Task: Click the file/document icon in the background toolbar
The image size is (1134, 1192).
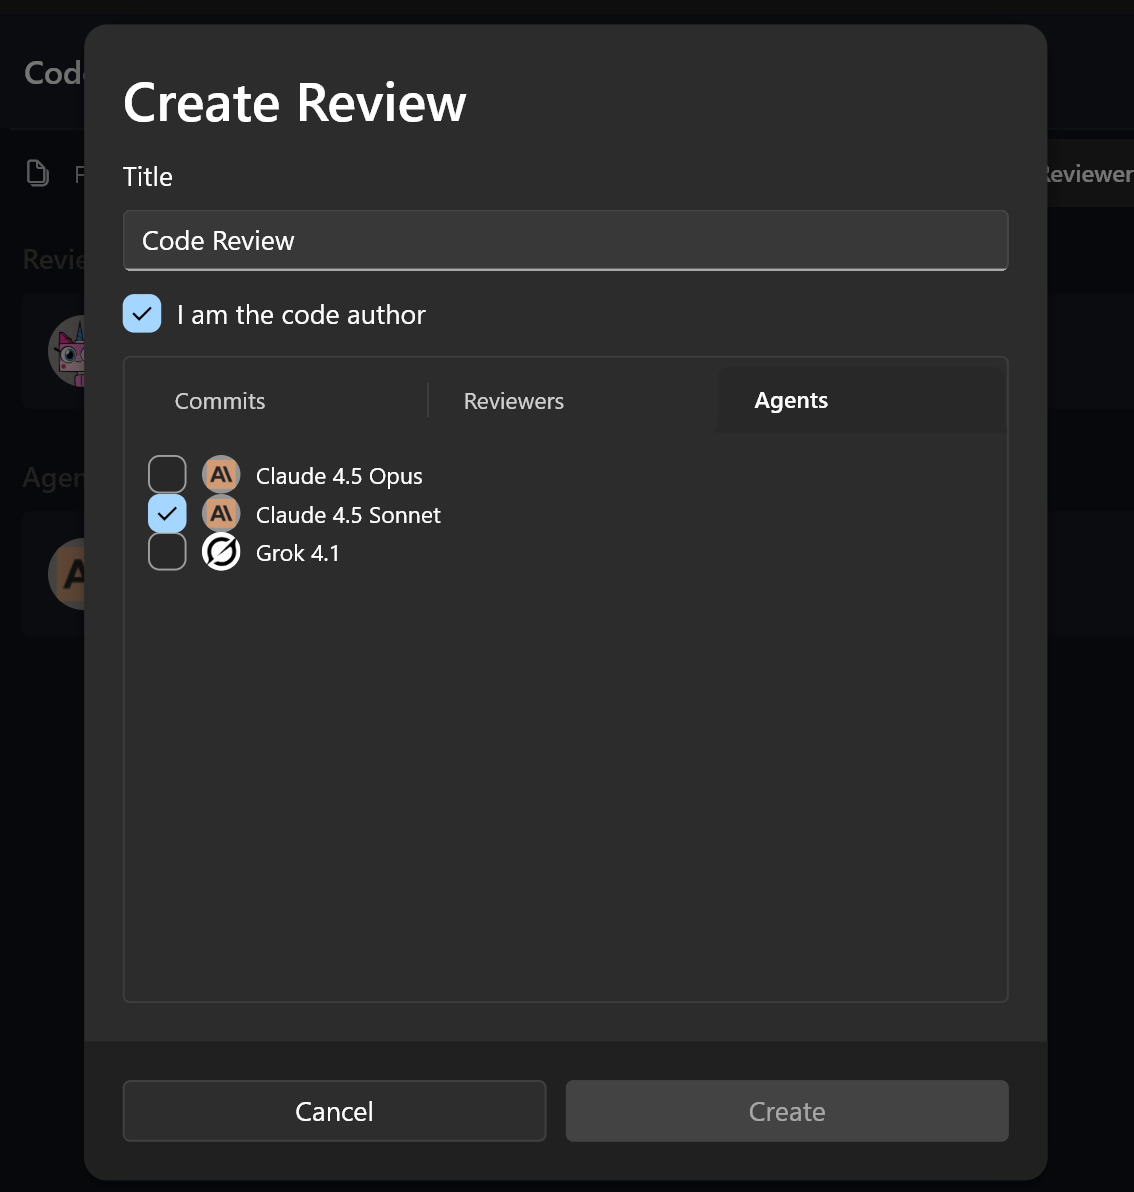Action: tap(37, 172)
